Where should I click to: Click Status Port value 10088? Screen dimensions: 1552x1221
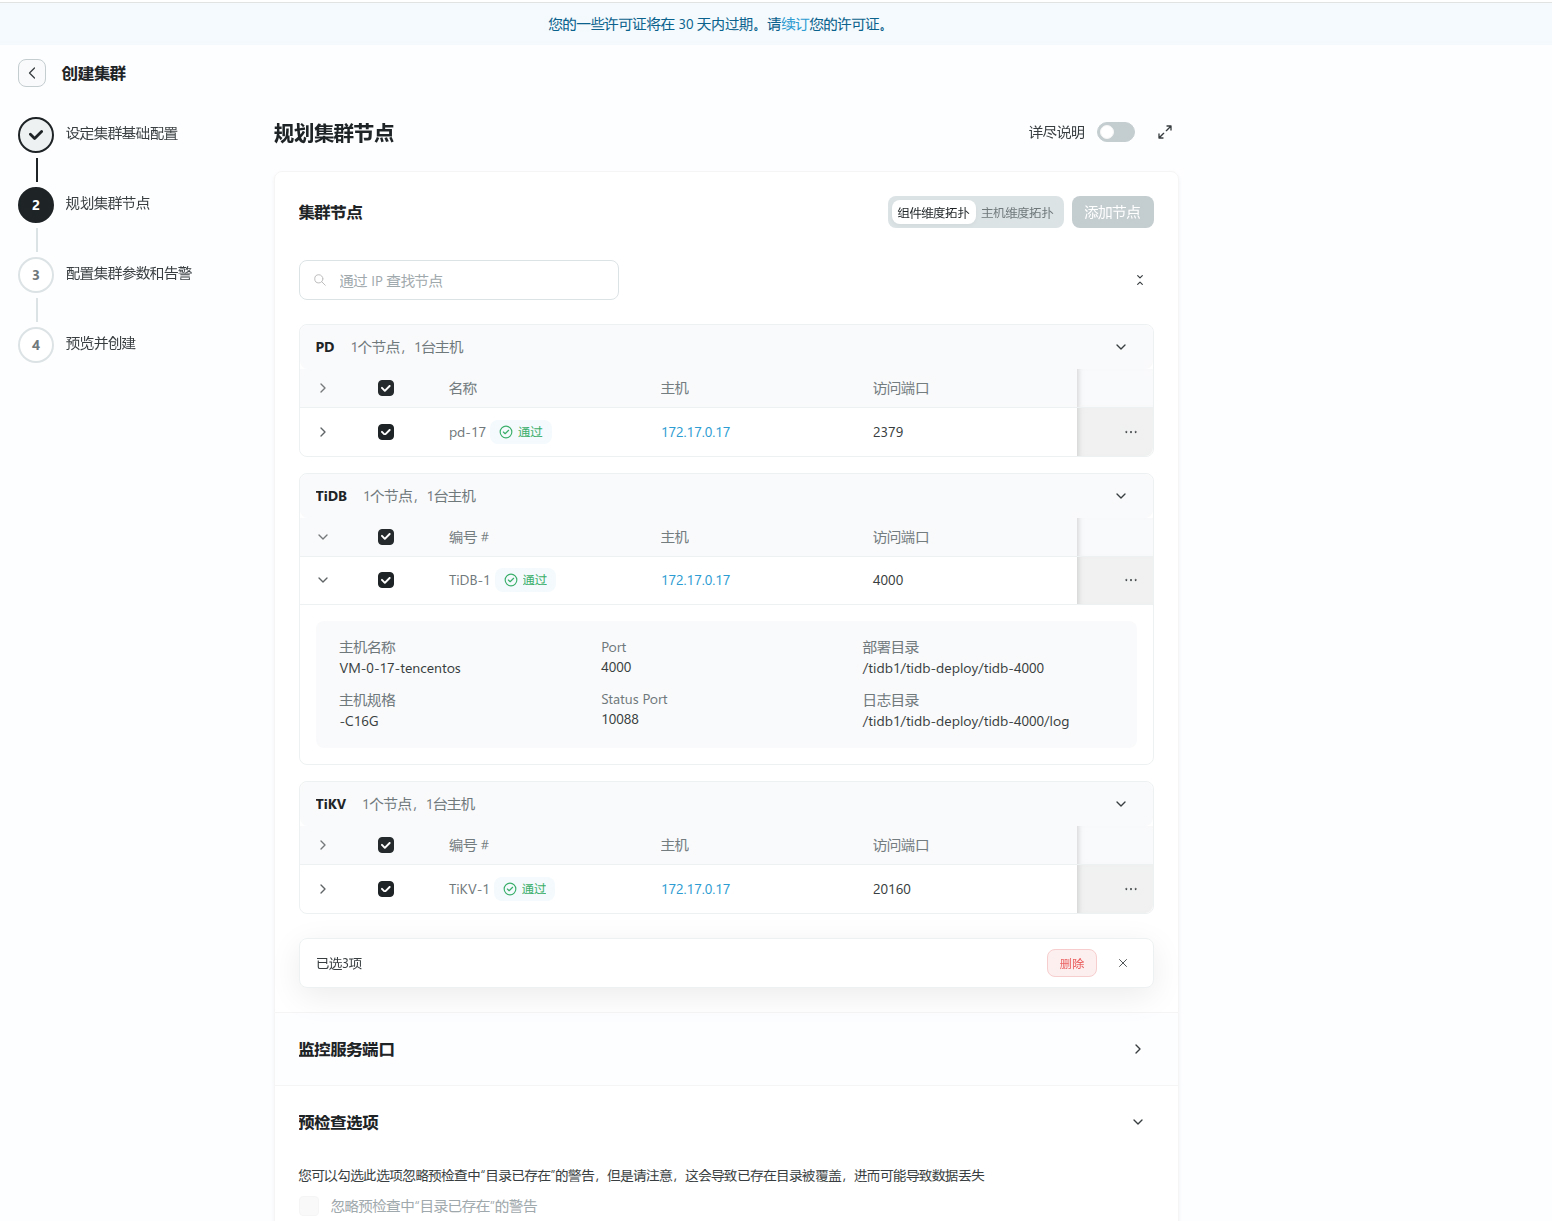tap(620, 719)
